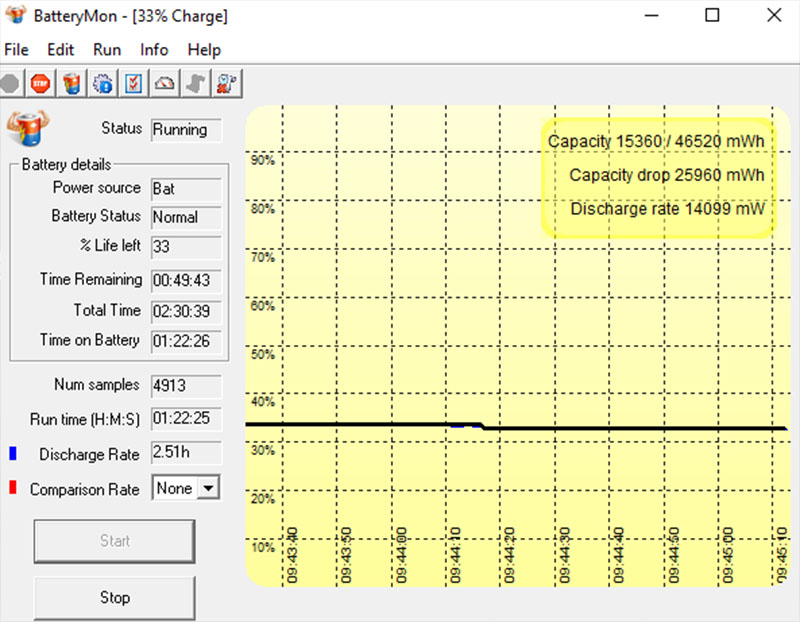The height and width of the screenshot is (622, 800).
Task: Open the Edit menu
Action: (x=61, y=50)
